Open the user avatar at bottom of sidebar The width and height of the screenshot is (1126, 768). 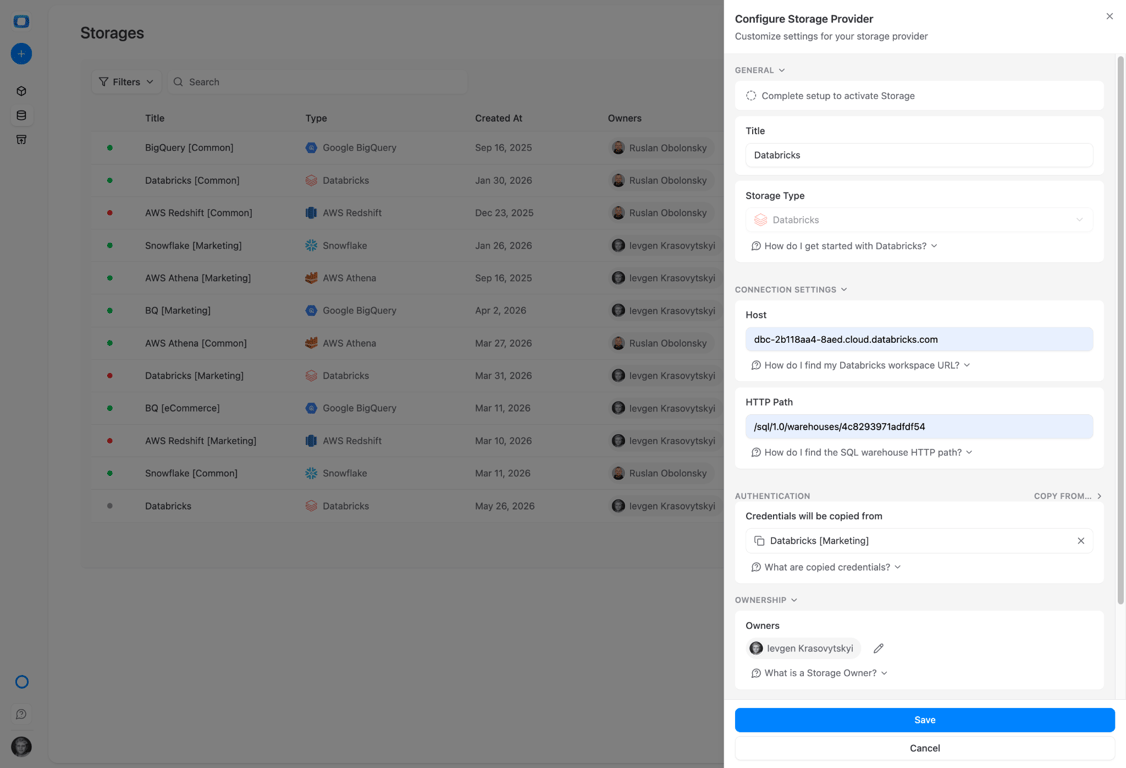tap(22, 746)
